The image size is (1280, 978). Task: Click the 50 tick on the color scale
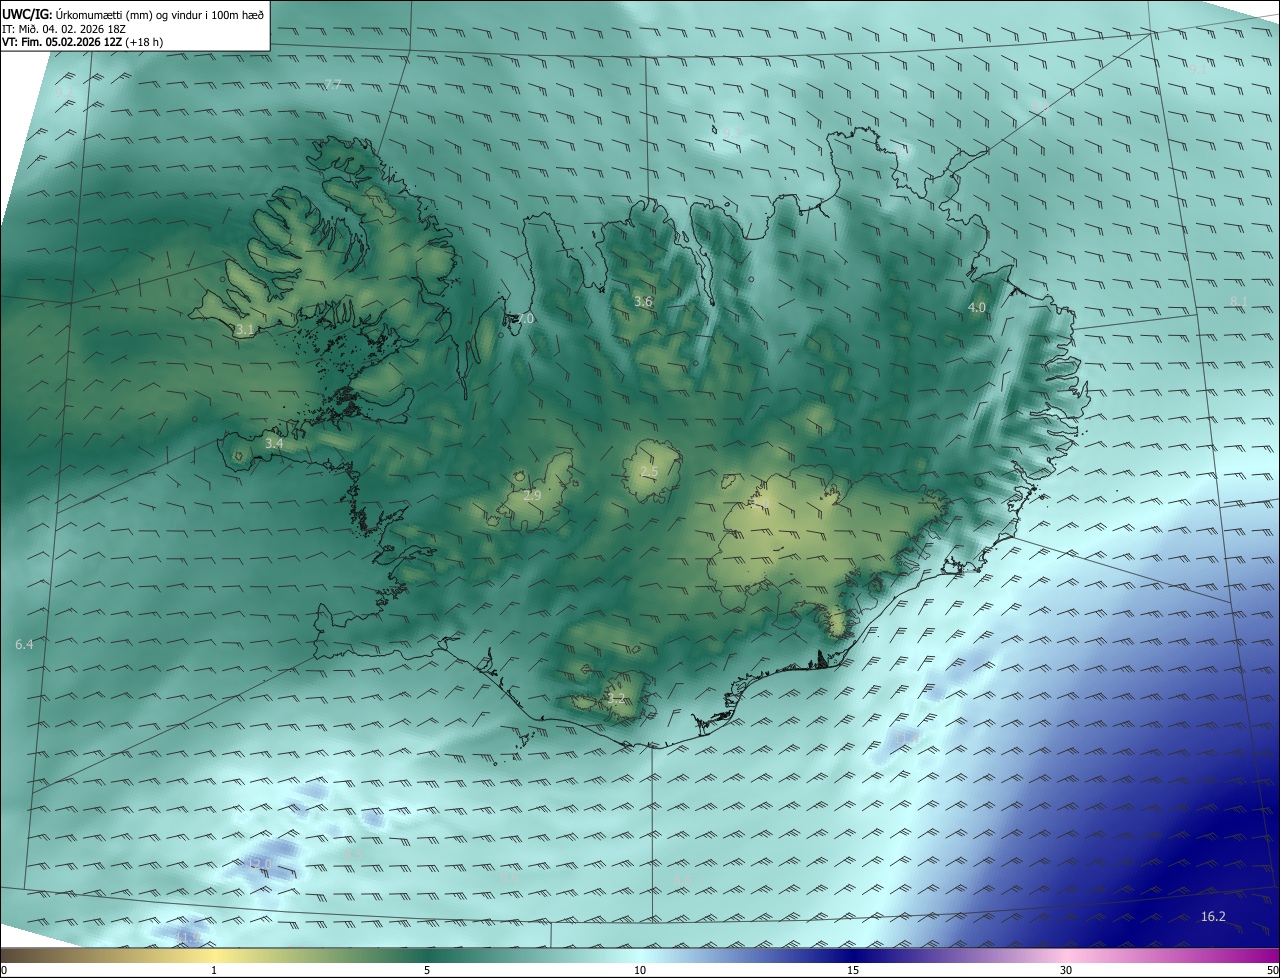(1272, 970)
